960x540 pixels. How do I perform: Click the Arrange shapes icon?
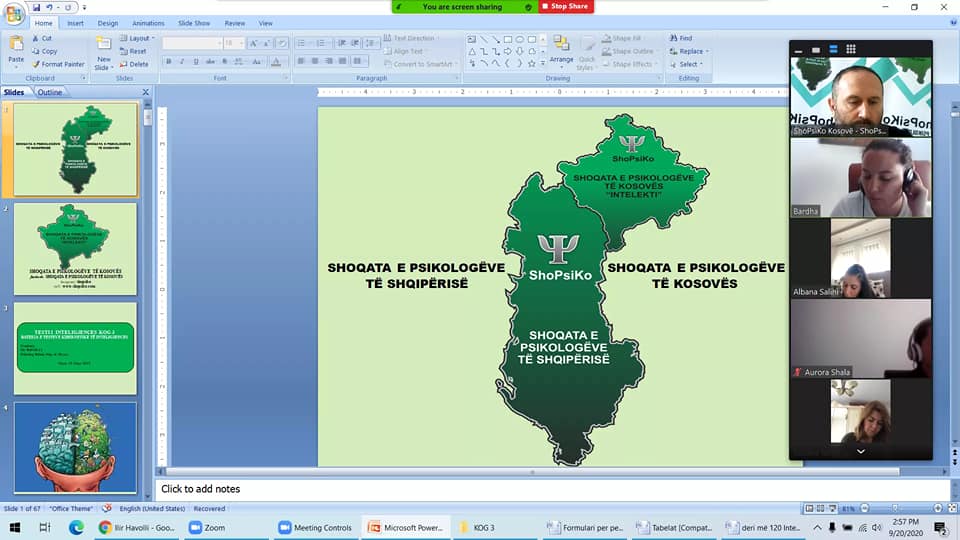pyautogui.click(x=561, y=43)
